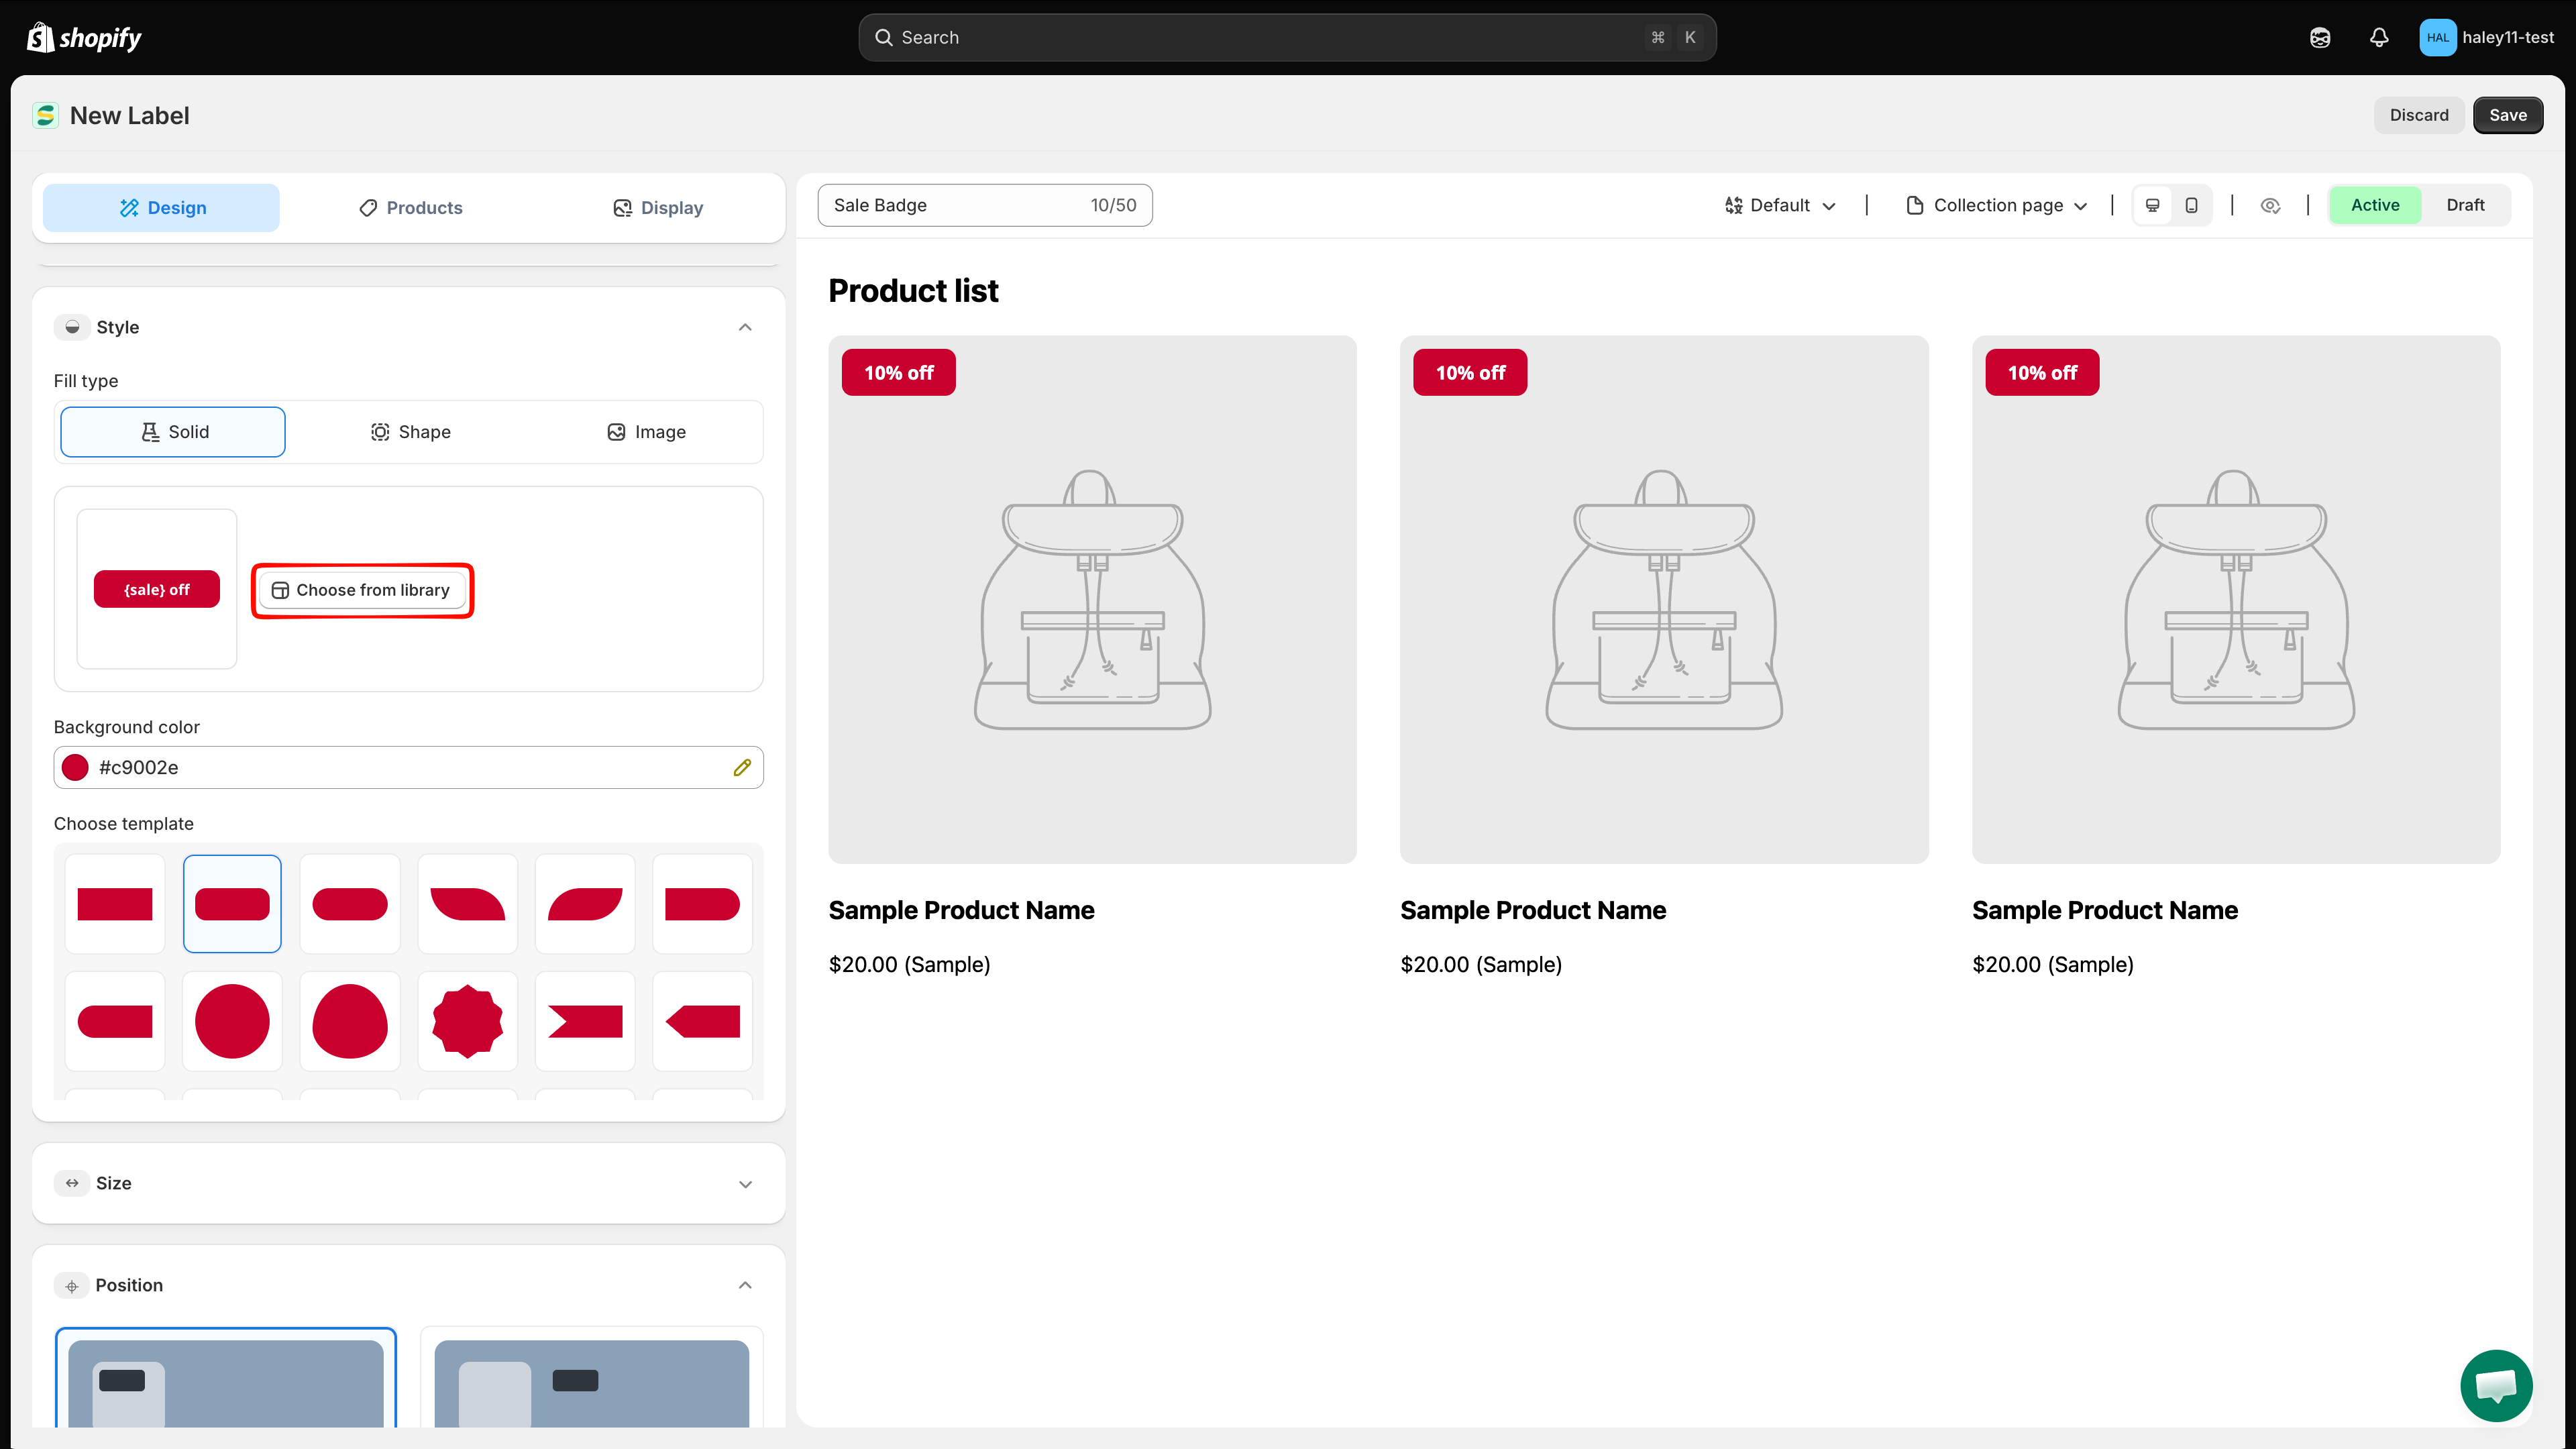Viewport: 2576px width, 1449px height.
Task: Click the Sale Badge name field
Action: pyautogui.click(x=985, y=205)
